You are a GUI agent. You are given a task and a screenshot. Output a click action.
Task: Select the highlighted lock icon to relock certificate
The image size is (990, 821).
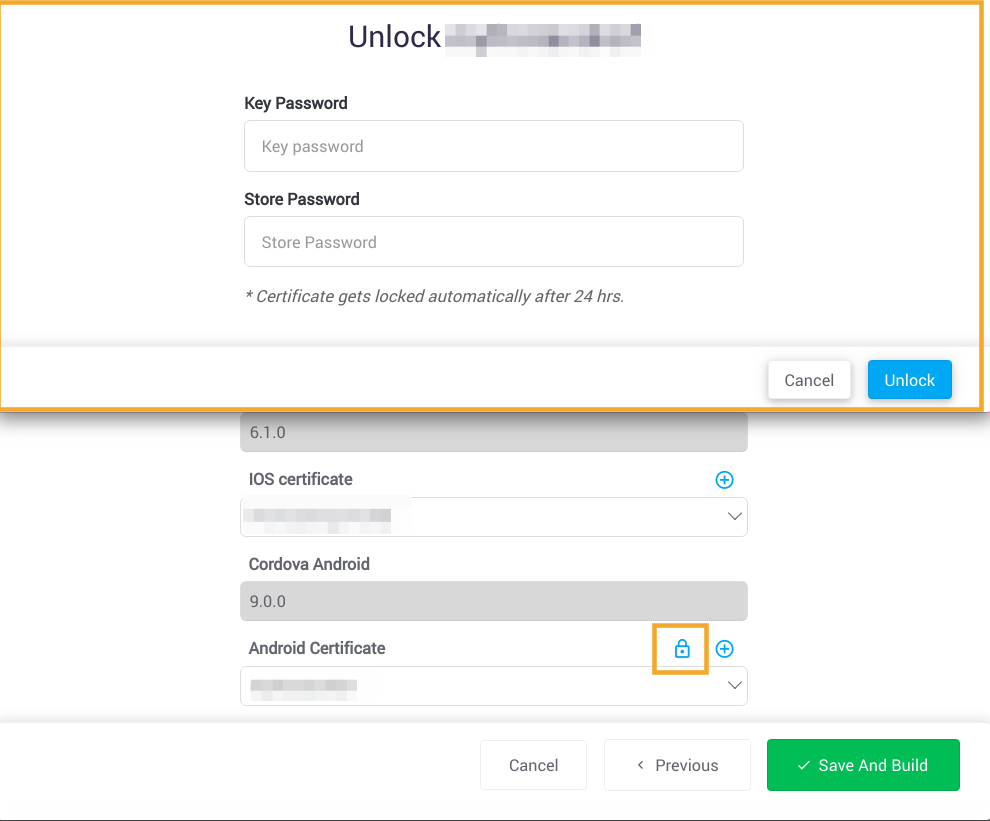coord(680,648)
